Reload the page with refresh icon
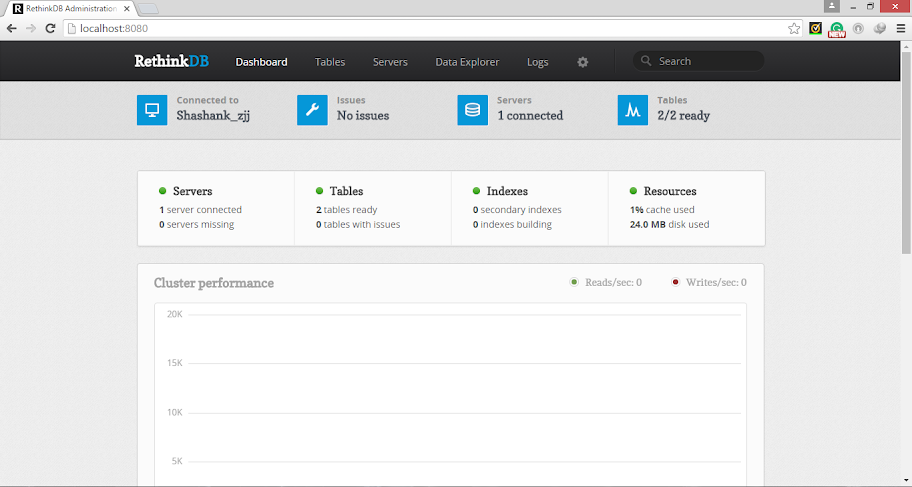 pos(51,29)
